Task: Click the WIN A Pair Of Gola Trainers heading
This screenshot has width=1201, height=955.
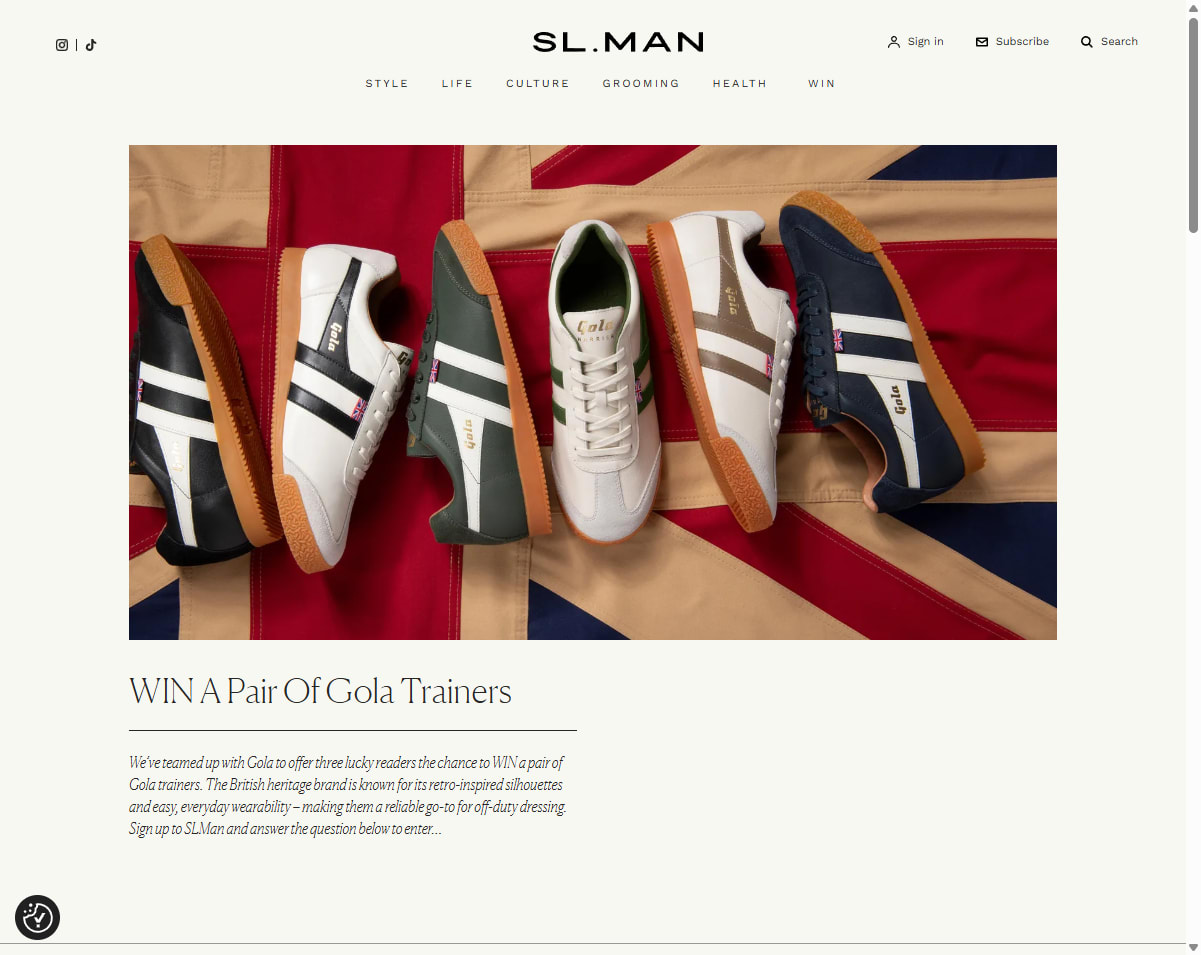Action: [x=320, y=691]
